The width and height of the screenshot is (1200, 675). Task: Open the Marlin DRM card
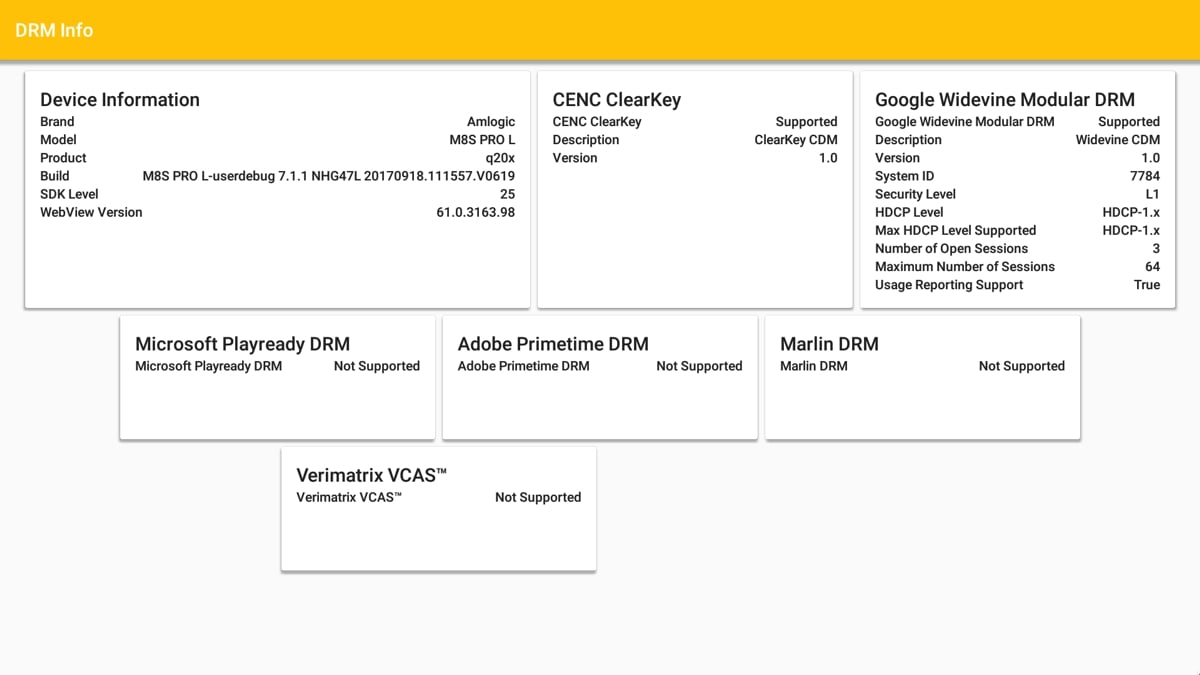tap(922, 378)
